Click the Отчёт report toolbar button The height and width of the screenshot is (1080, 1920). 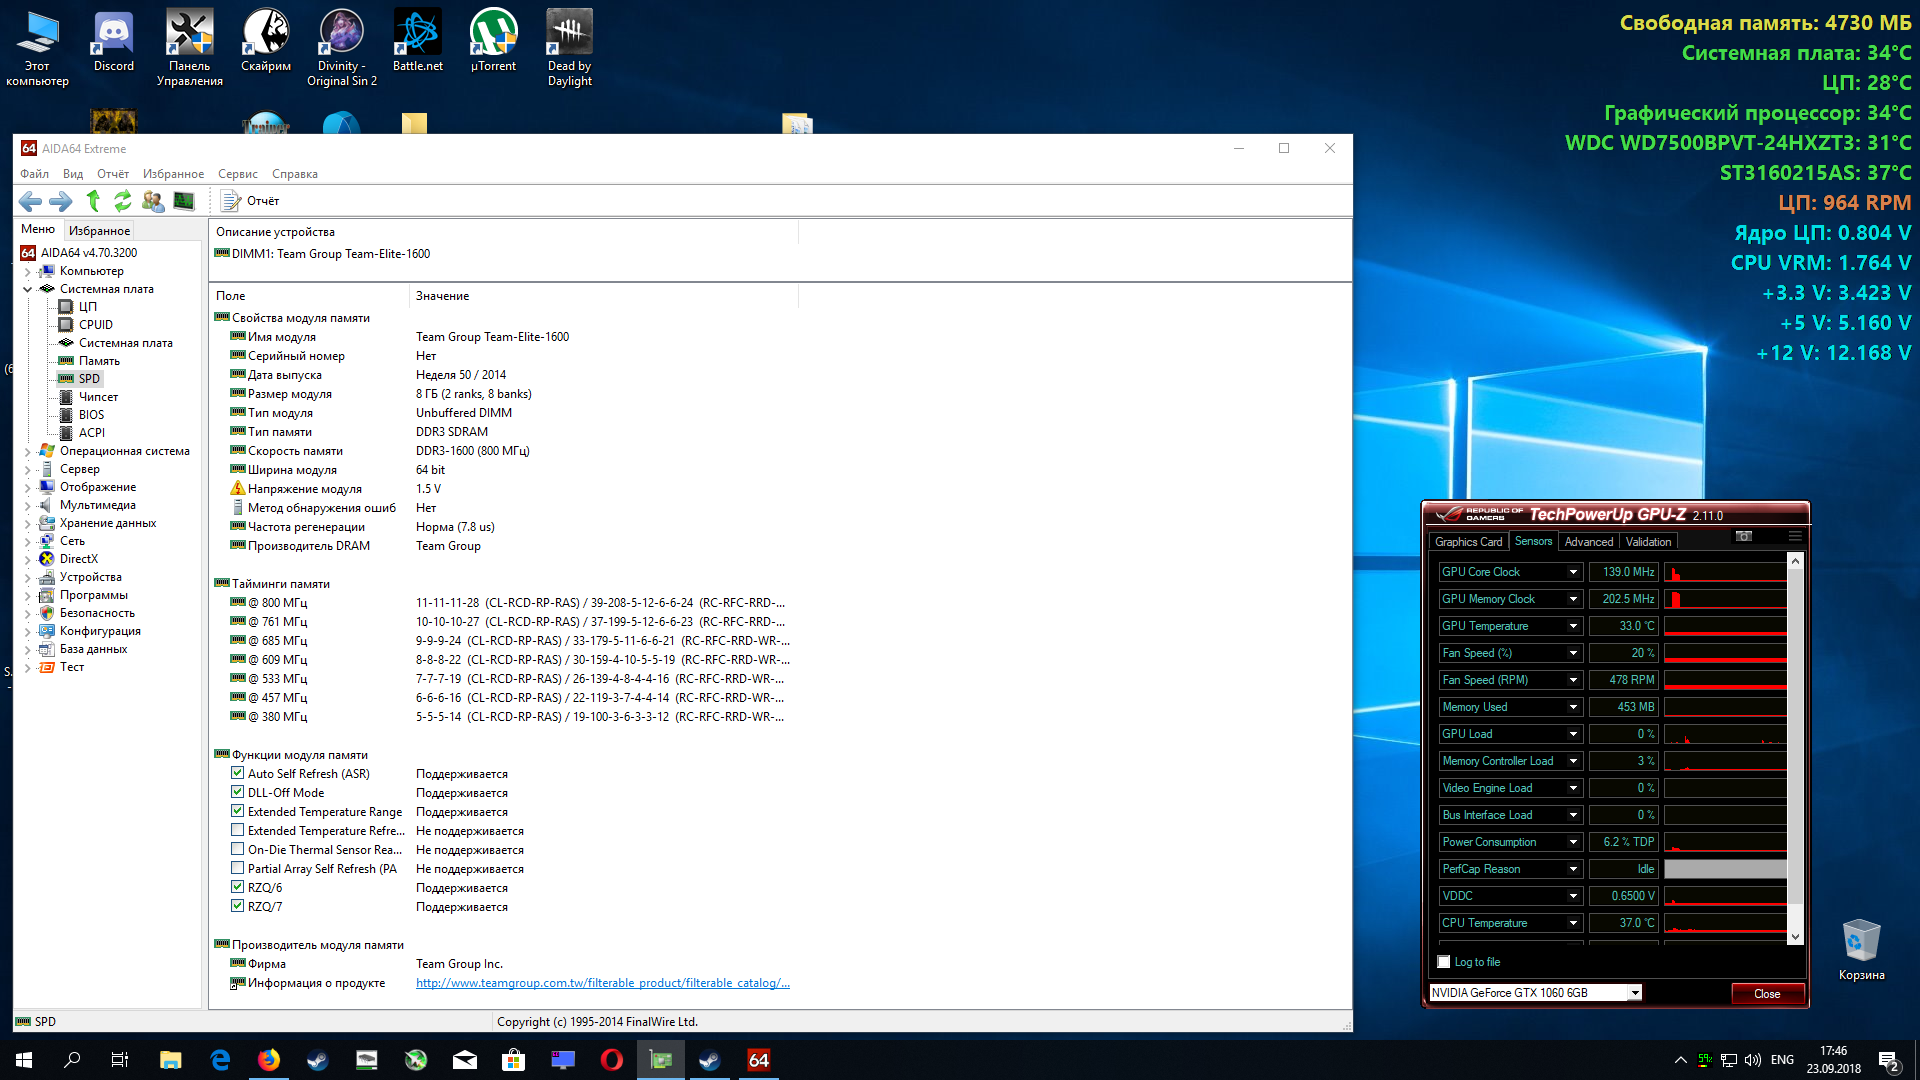click(x=251, y=201)
